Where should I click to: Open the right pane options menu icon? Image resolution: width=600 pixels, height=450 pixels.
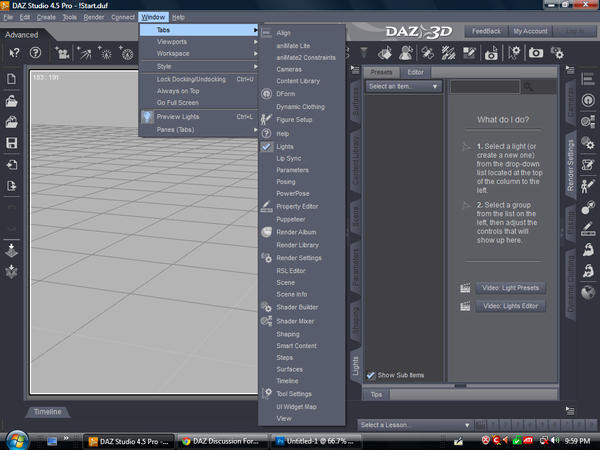coord(570,70)
